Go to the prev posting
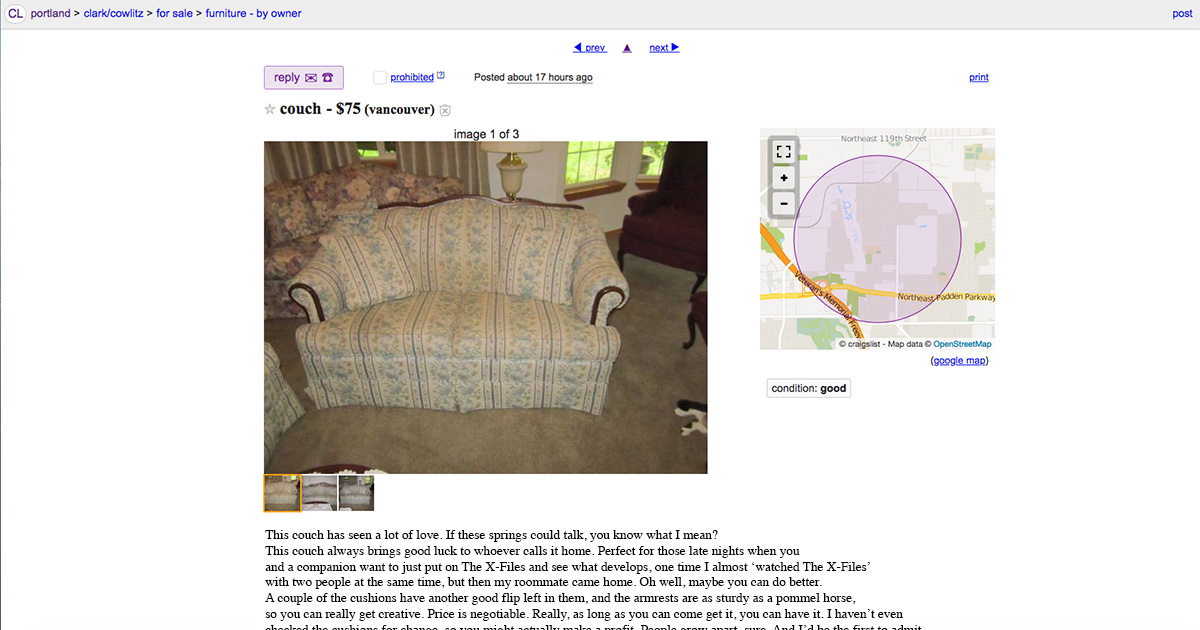The height and width of the screenshot is (630, 1200). 590,48
